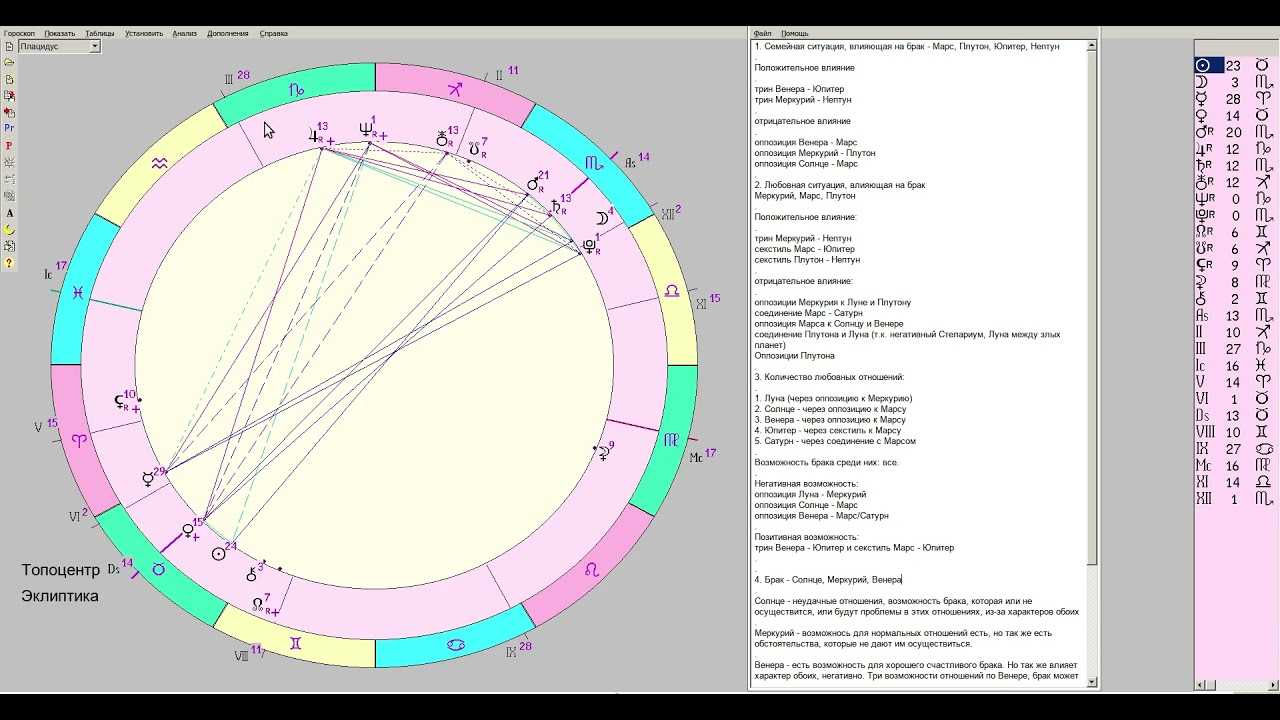Image resolution: width=1280 pixels, height=720 pixels.
Task: Open the Показать menu
Action: tap(60, 33)
